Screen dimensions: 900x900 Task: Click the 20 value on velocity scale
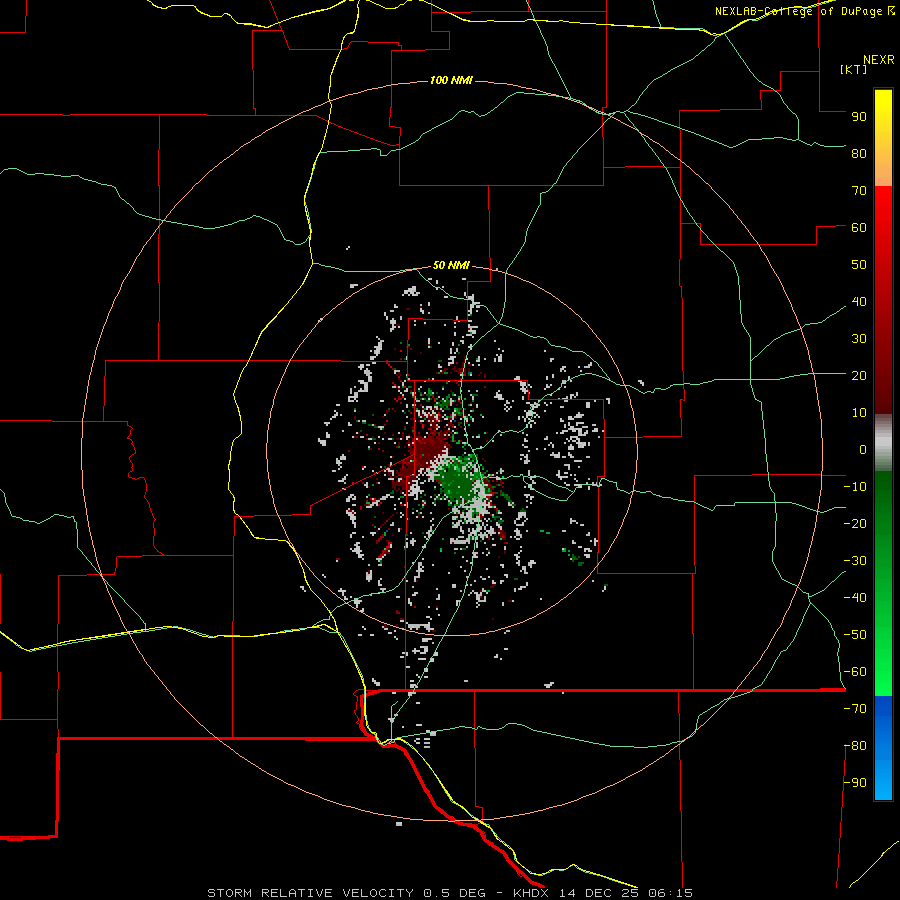(859, 376)
